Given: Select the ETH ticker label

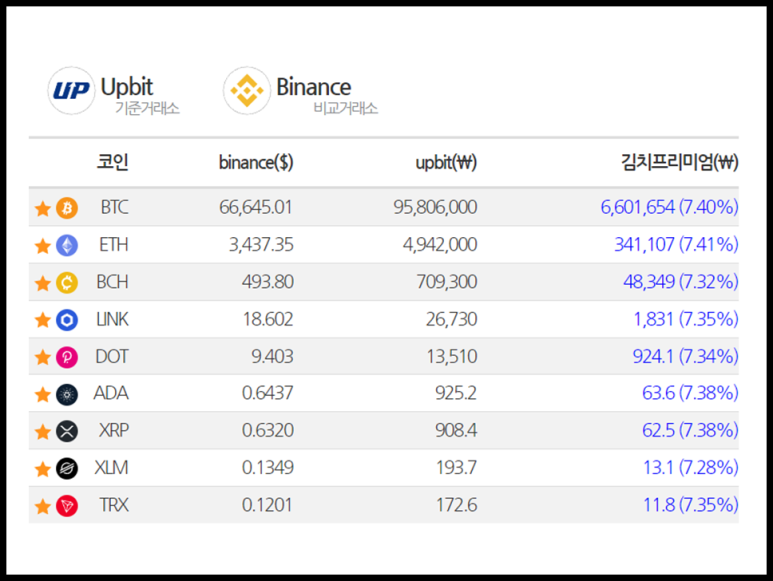Looking at the screenshot, I should pyautogui.click(x=113, y=244).
